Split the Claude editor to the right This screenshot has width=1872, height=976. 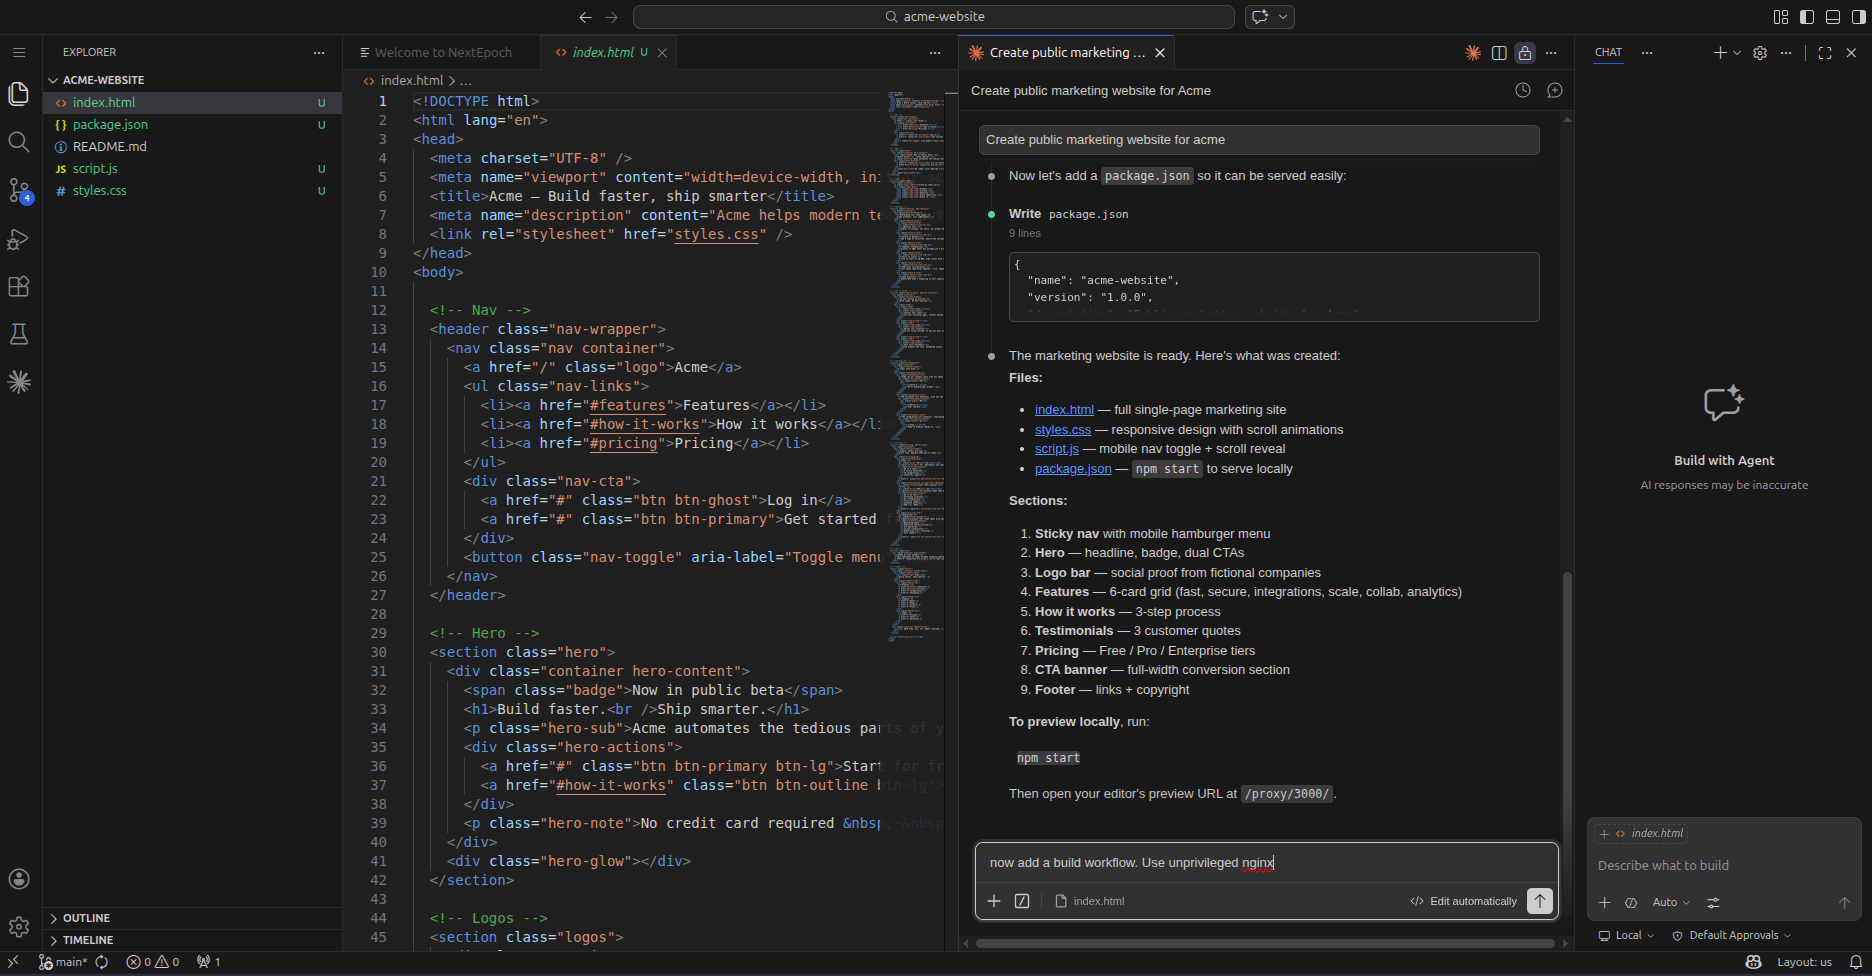click(x=1499, y=53)
